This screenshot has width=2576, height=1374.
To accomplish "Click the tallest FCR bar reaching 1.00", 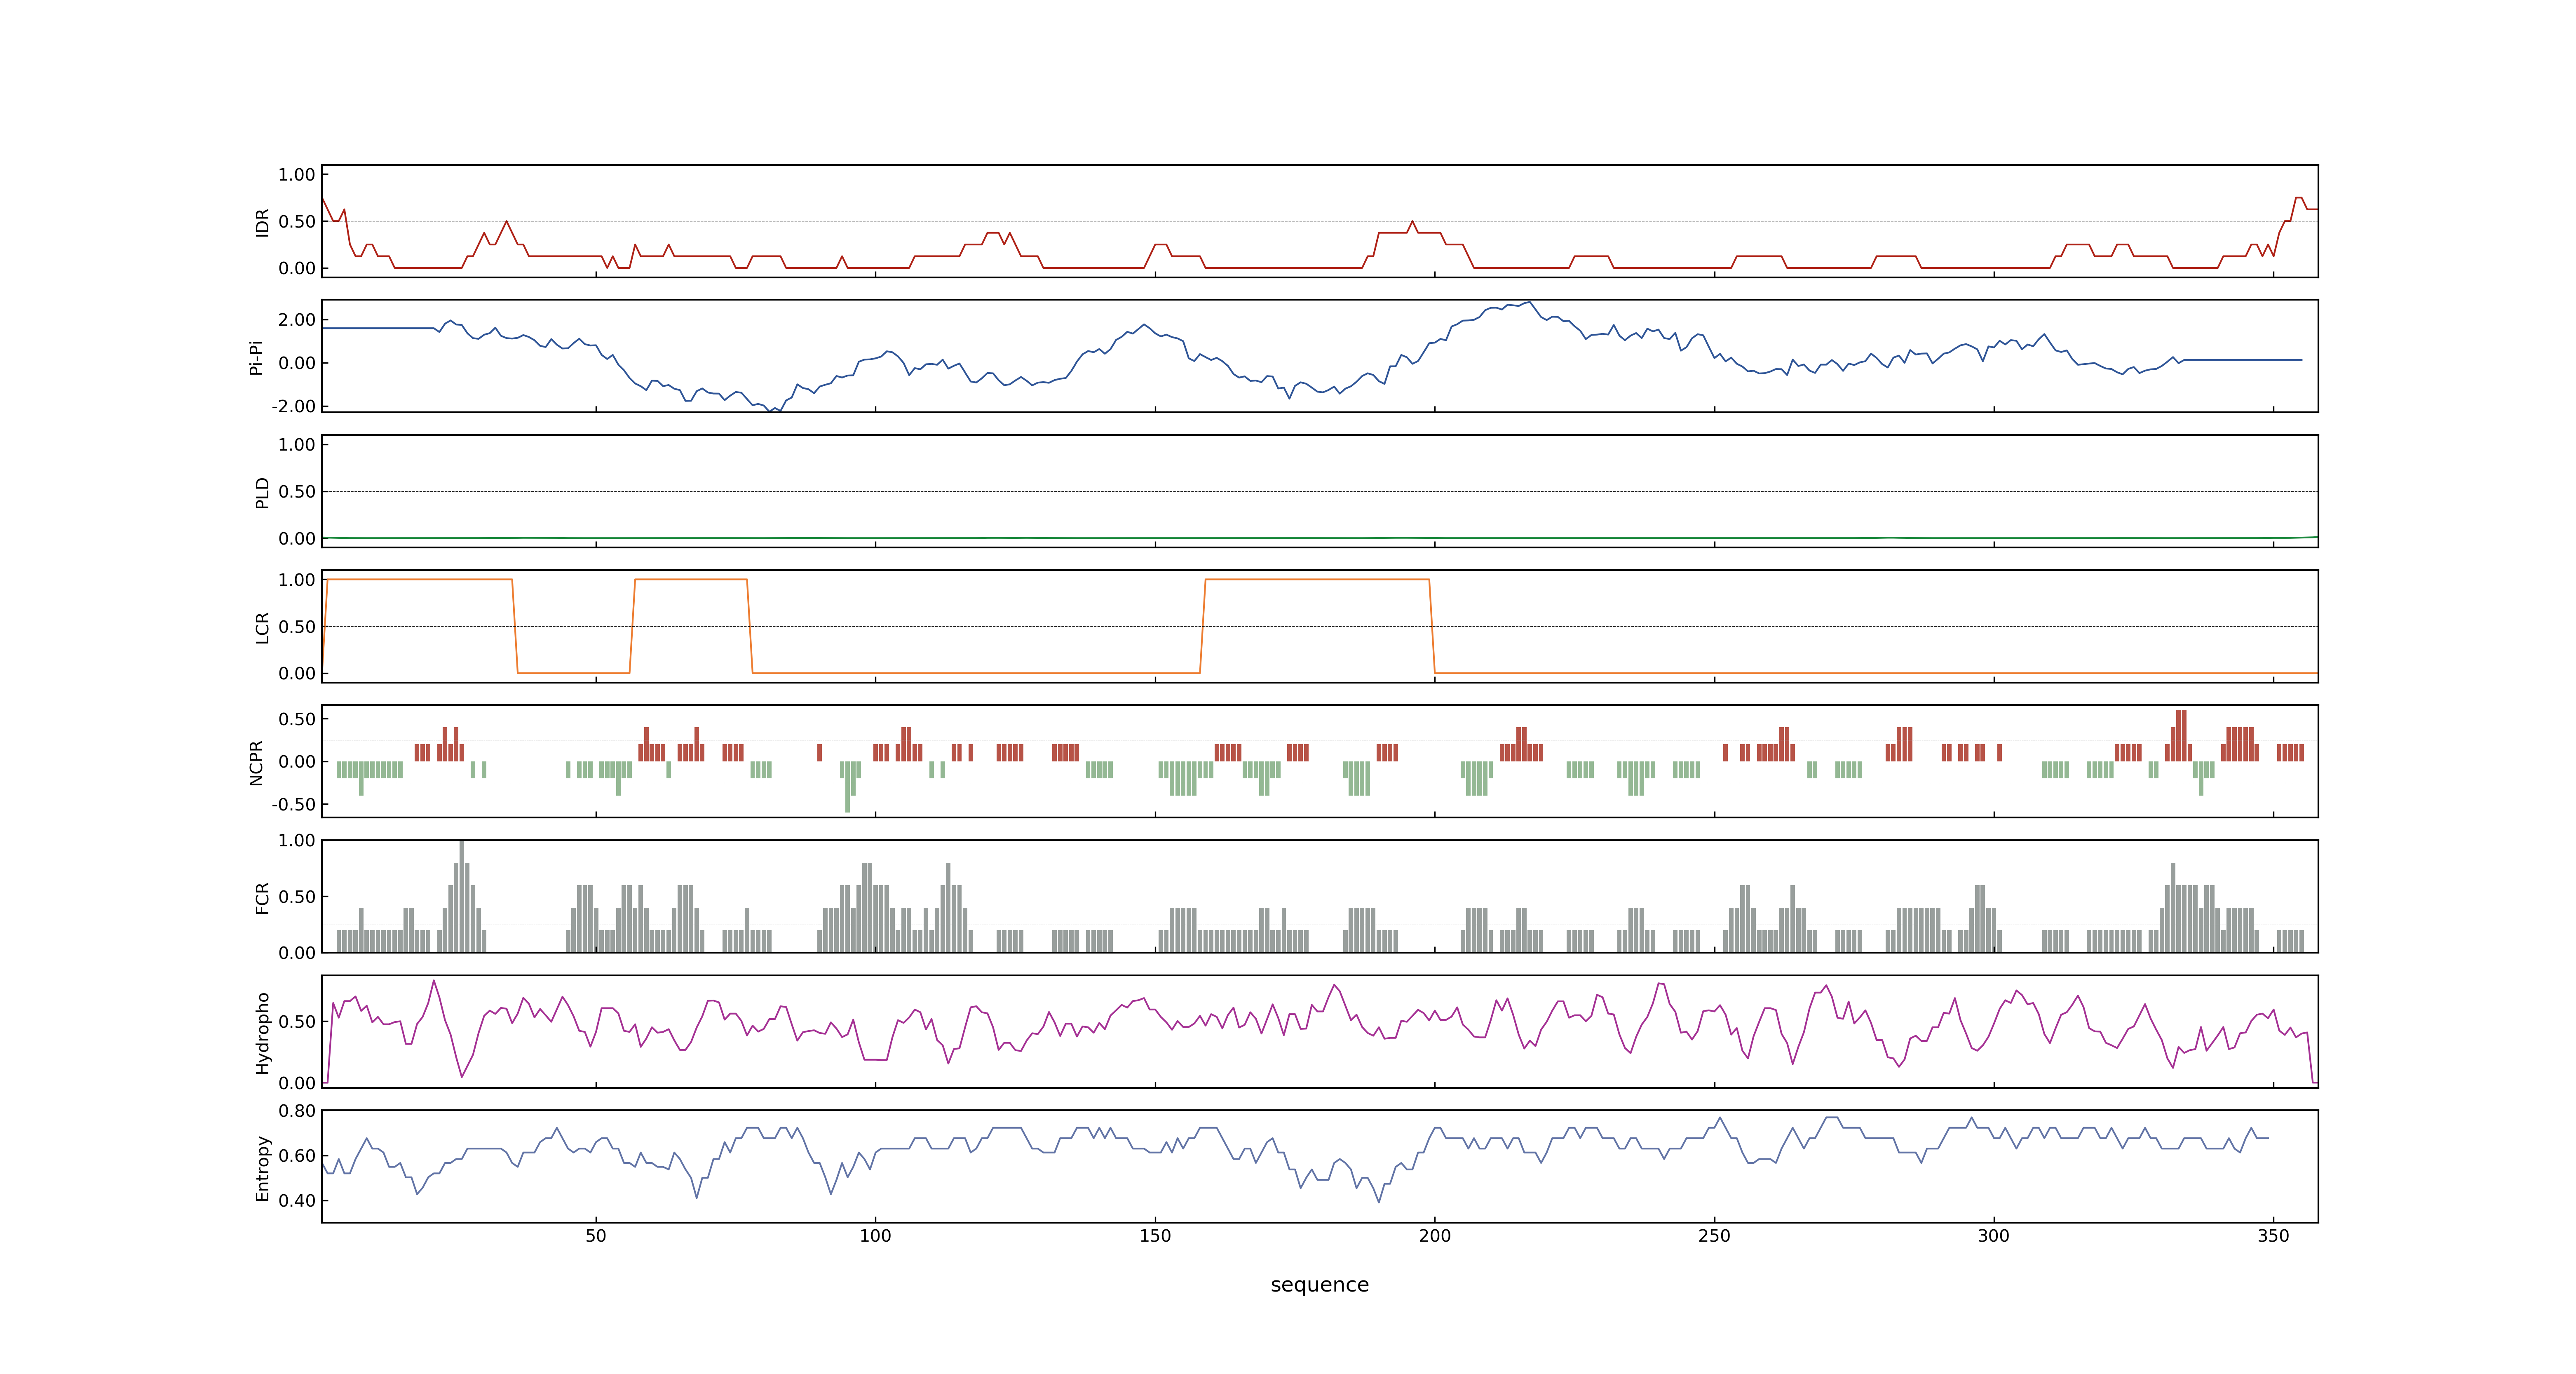I will pyautogui.click(x=462, y=896).
